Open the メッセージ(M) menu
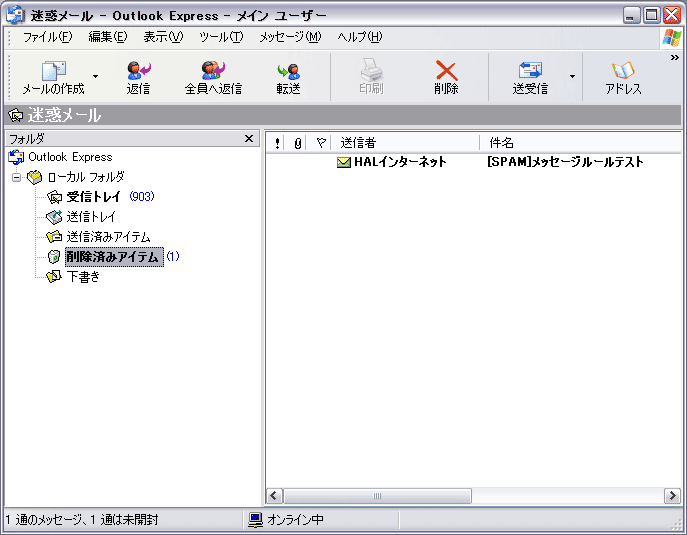The width and height of the screenshot is (687, 535). point(290,37)
